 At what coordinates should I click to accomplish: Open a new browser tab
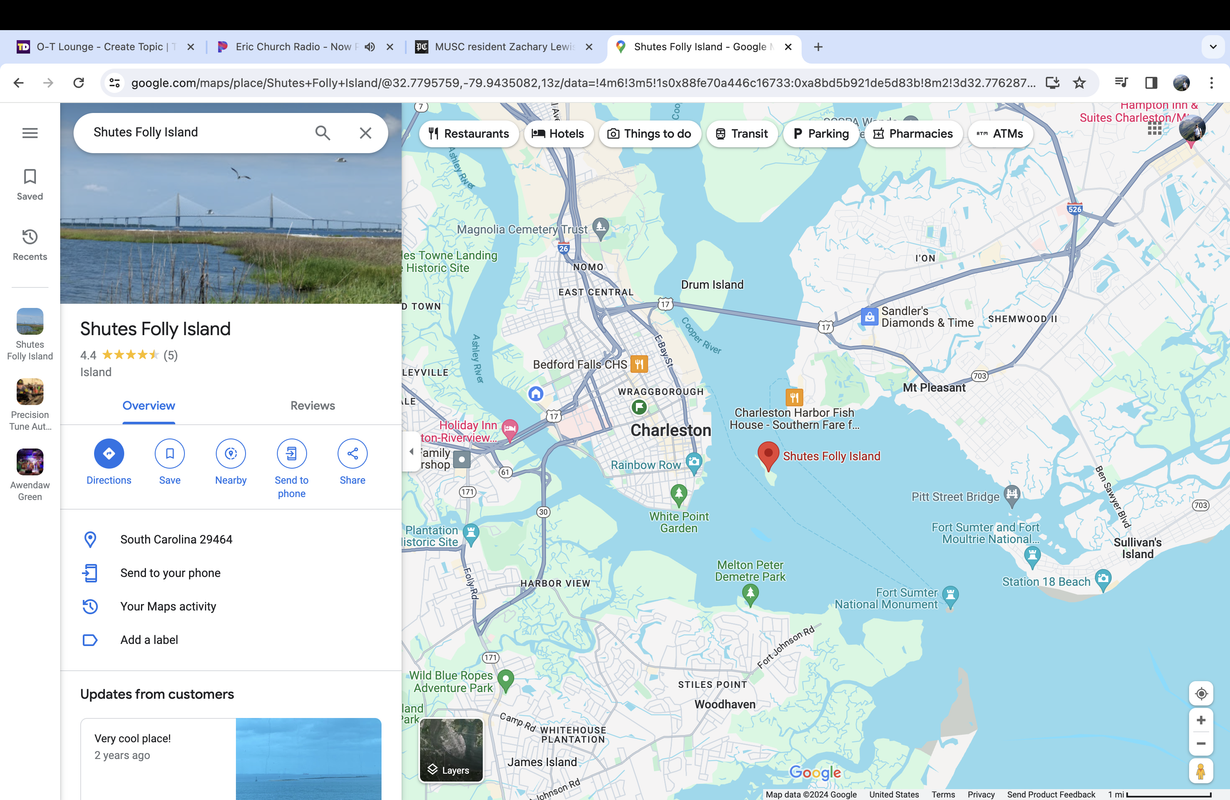coord(818,47)
